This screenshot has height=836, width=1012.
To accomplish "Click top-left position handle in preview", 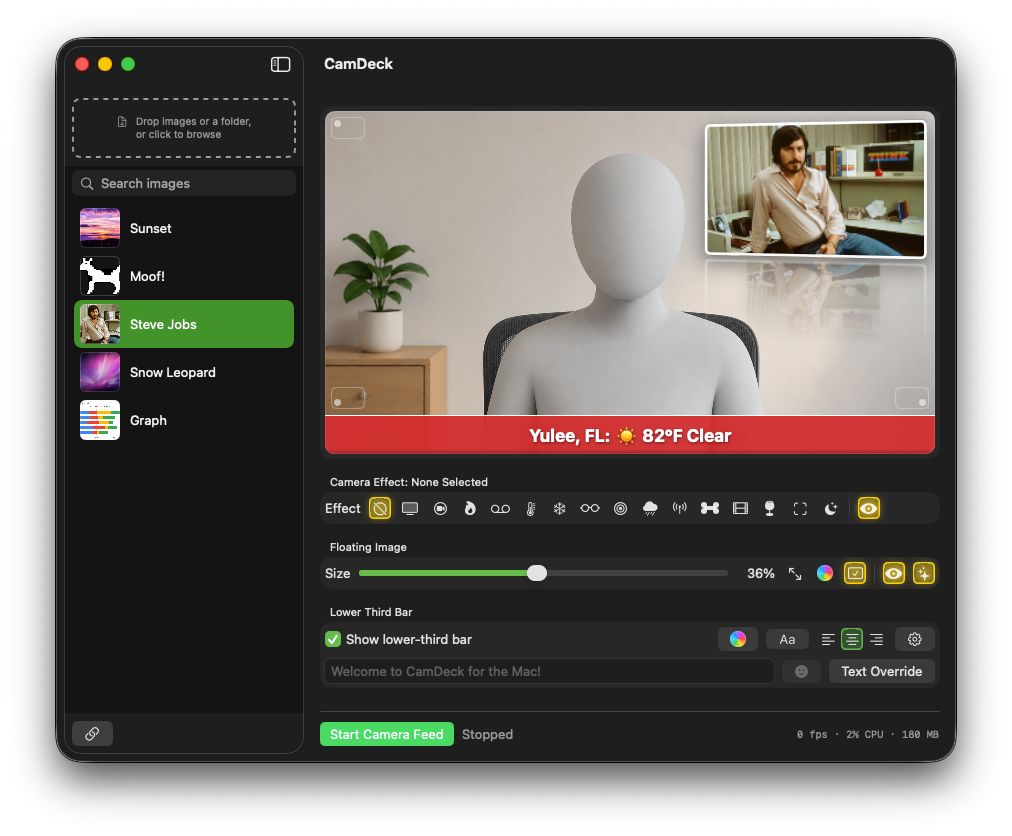I will (x=348, y=128).
